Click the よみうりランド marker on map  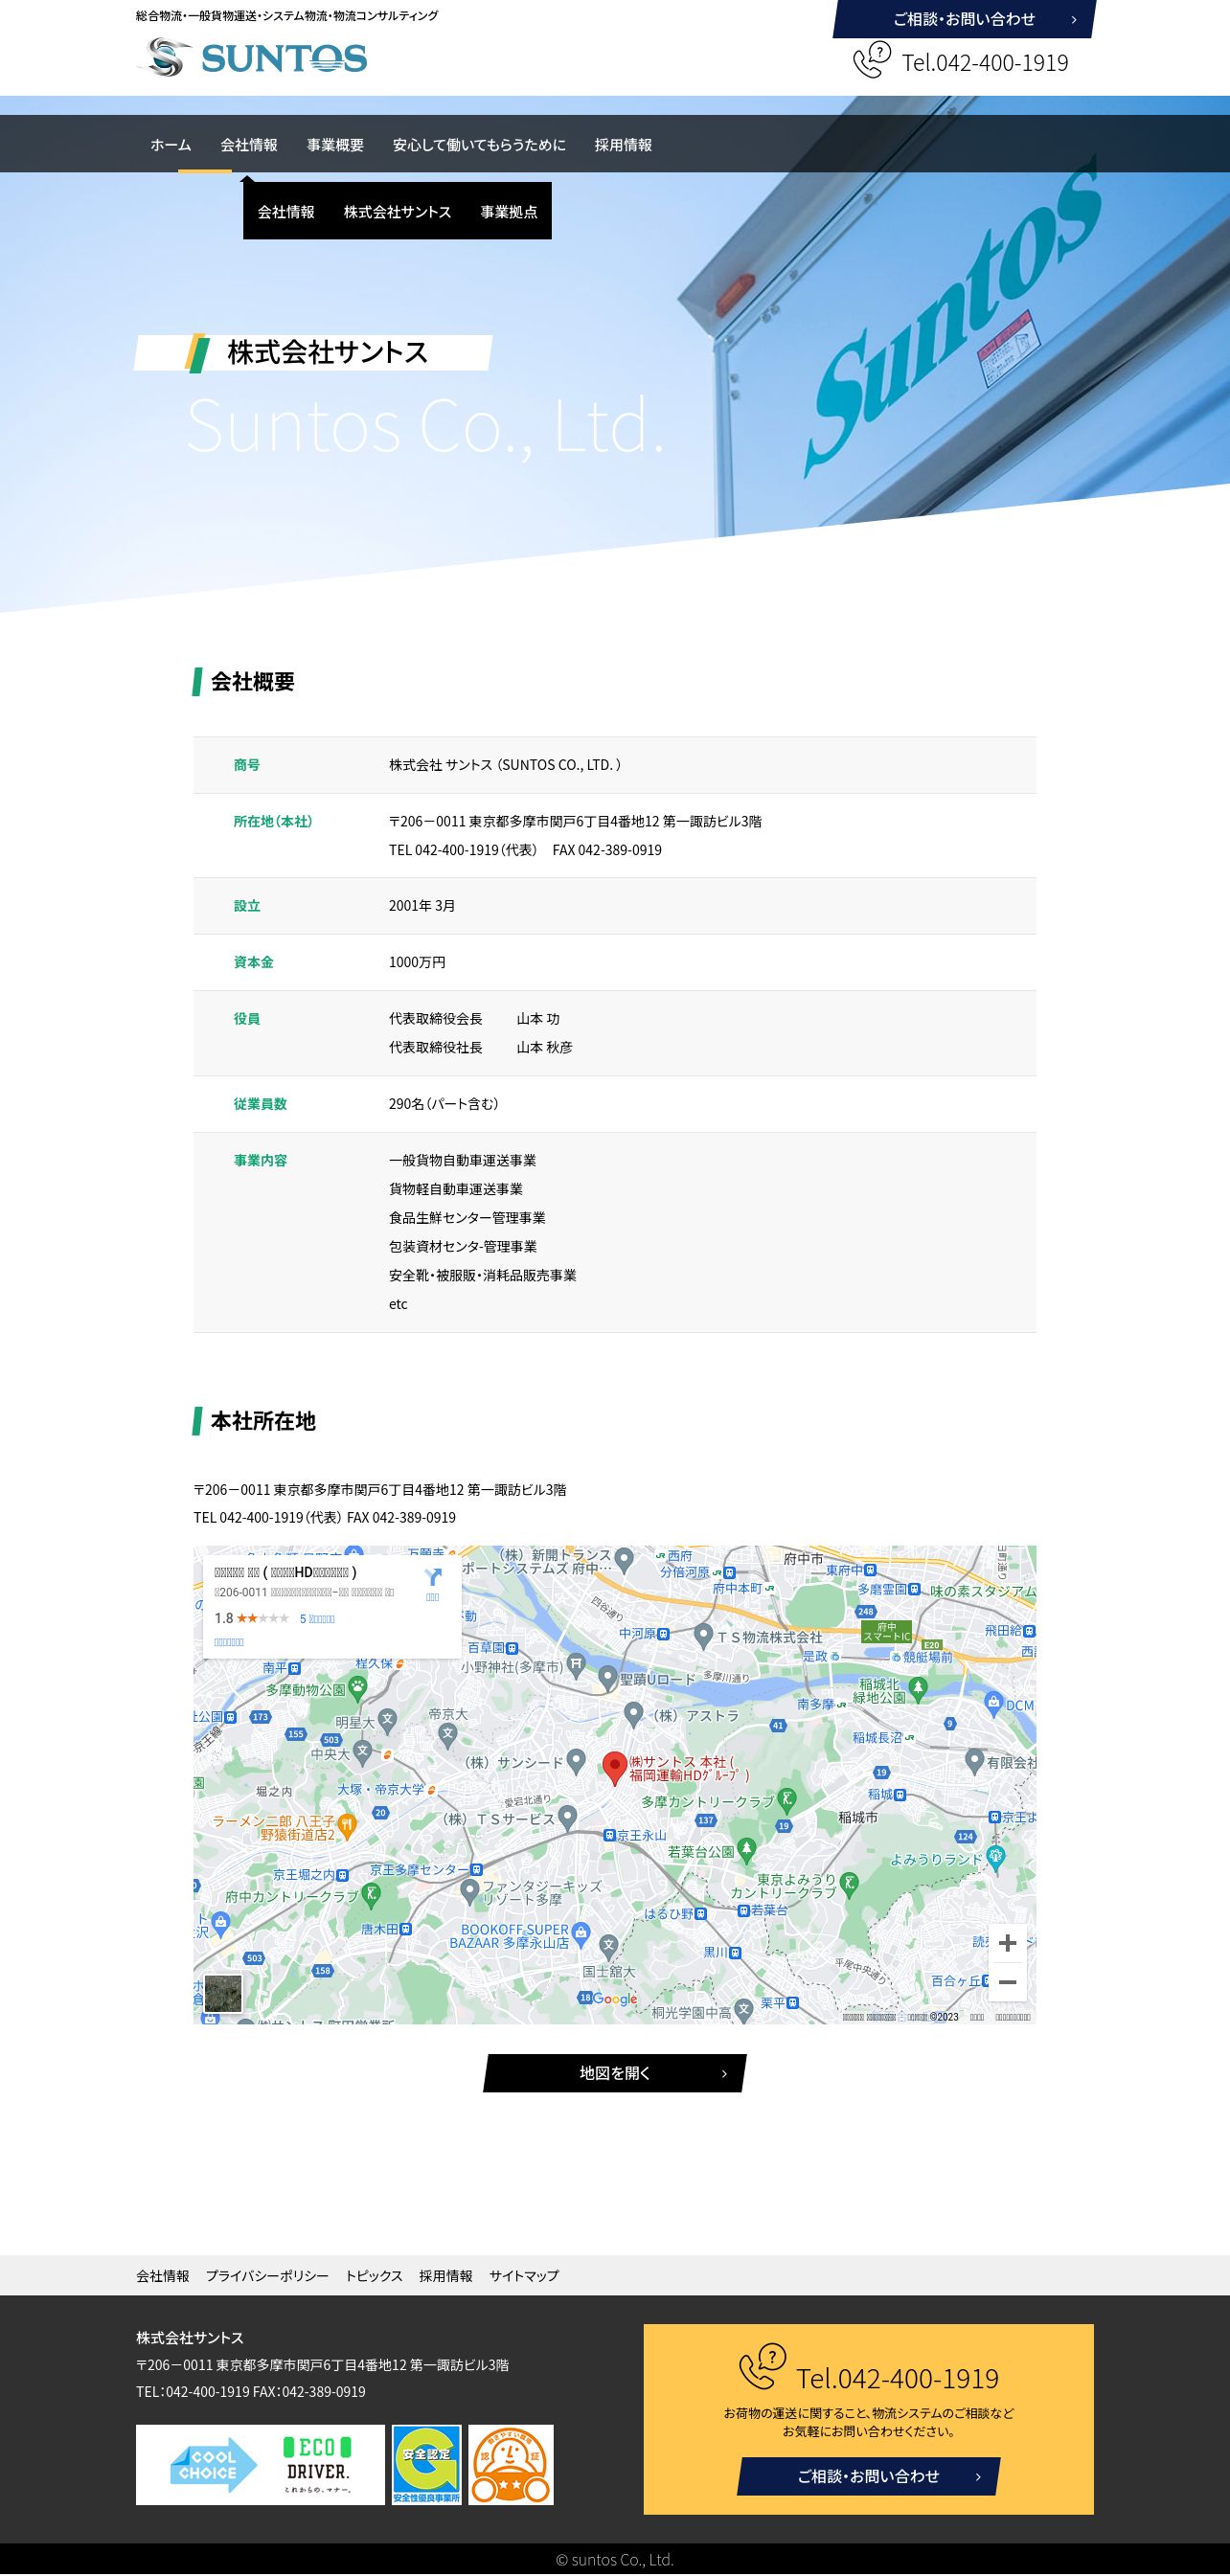click(995, 1857)
